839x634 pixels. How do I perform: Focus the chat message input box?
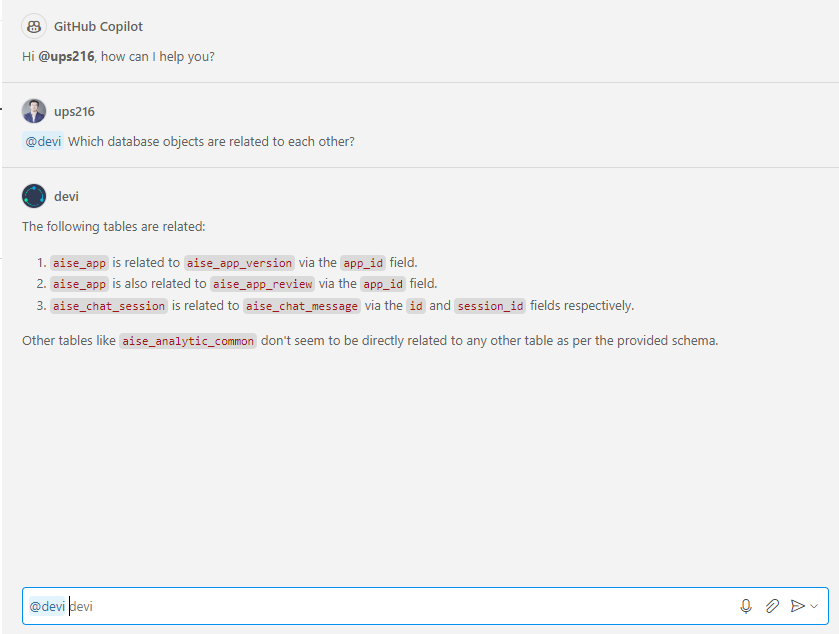(x=425, y=606)
